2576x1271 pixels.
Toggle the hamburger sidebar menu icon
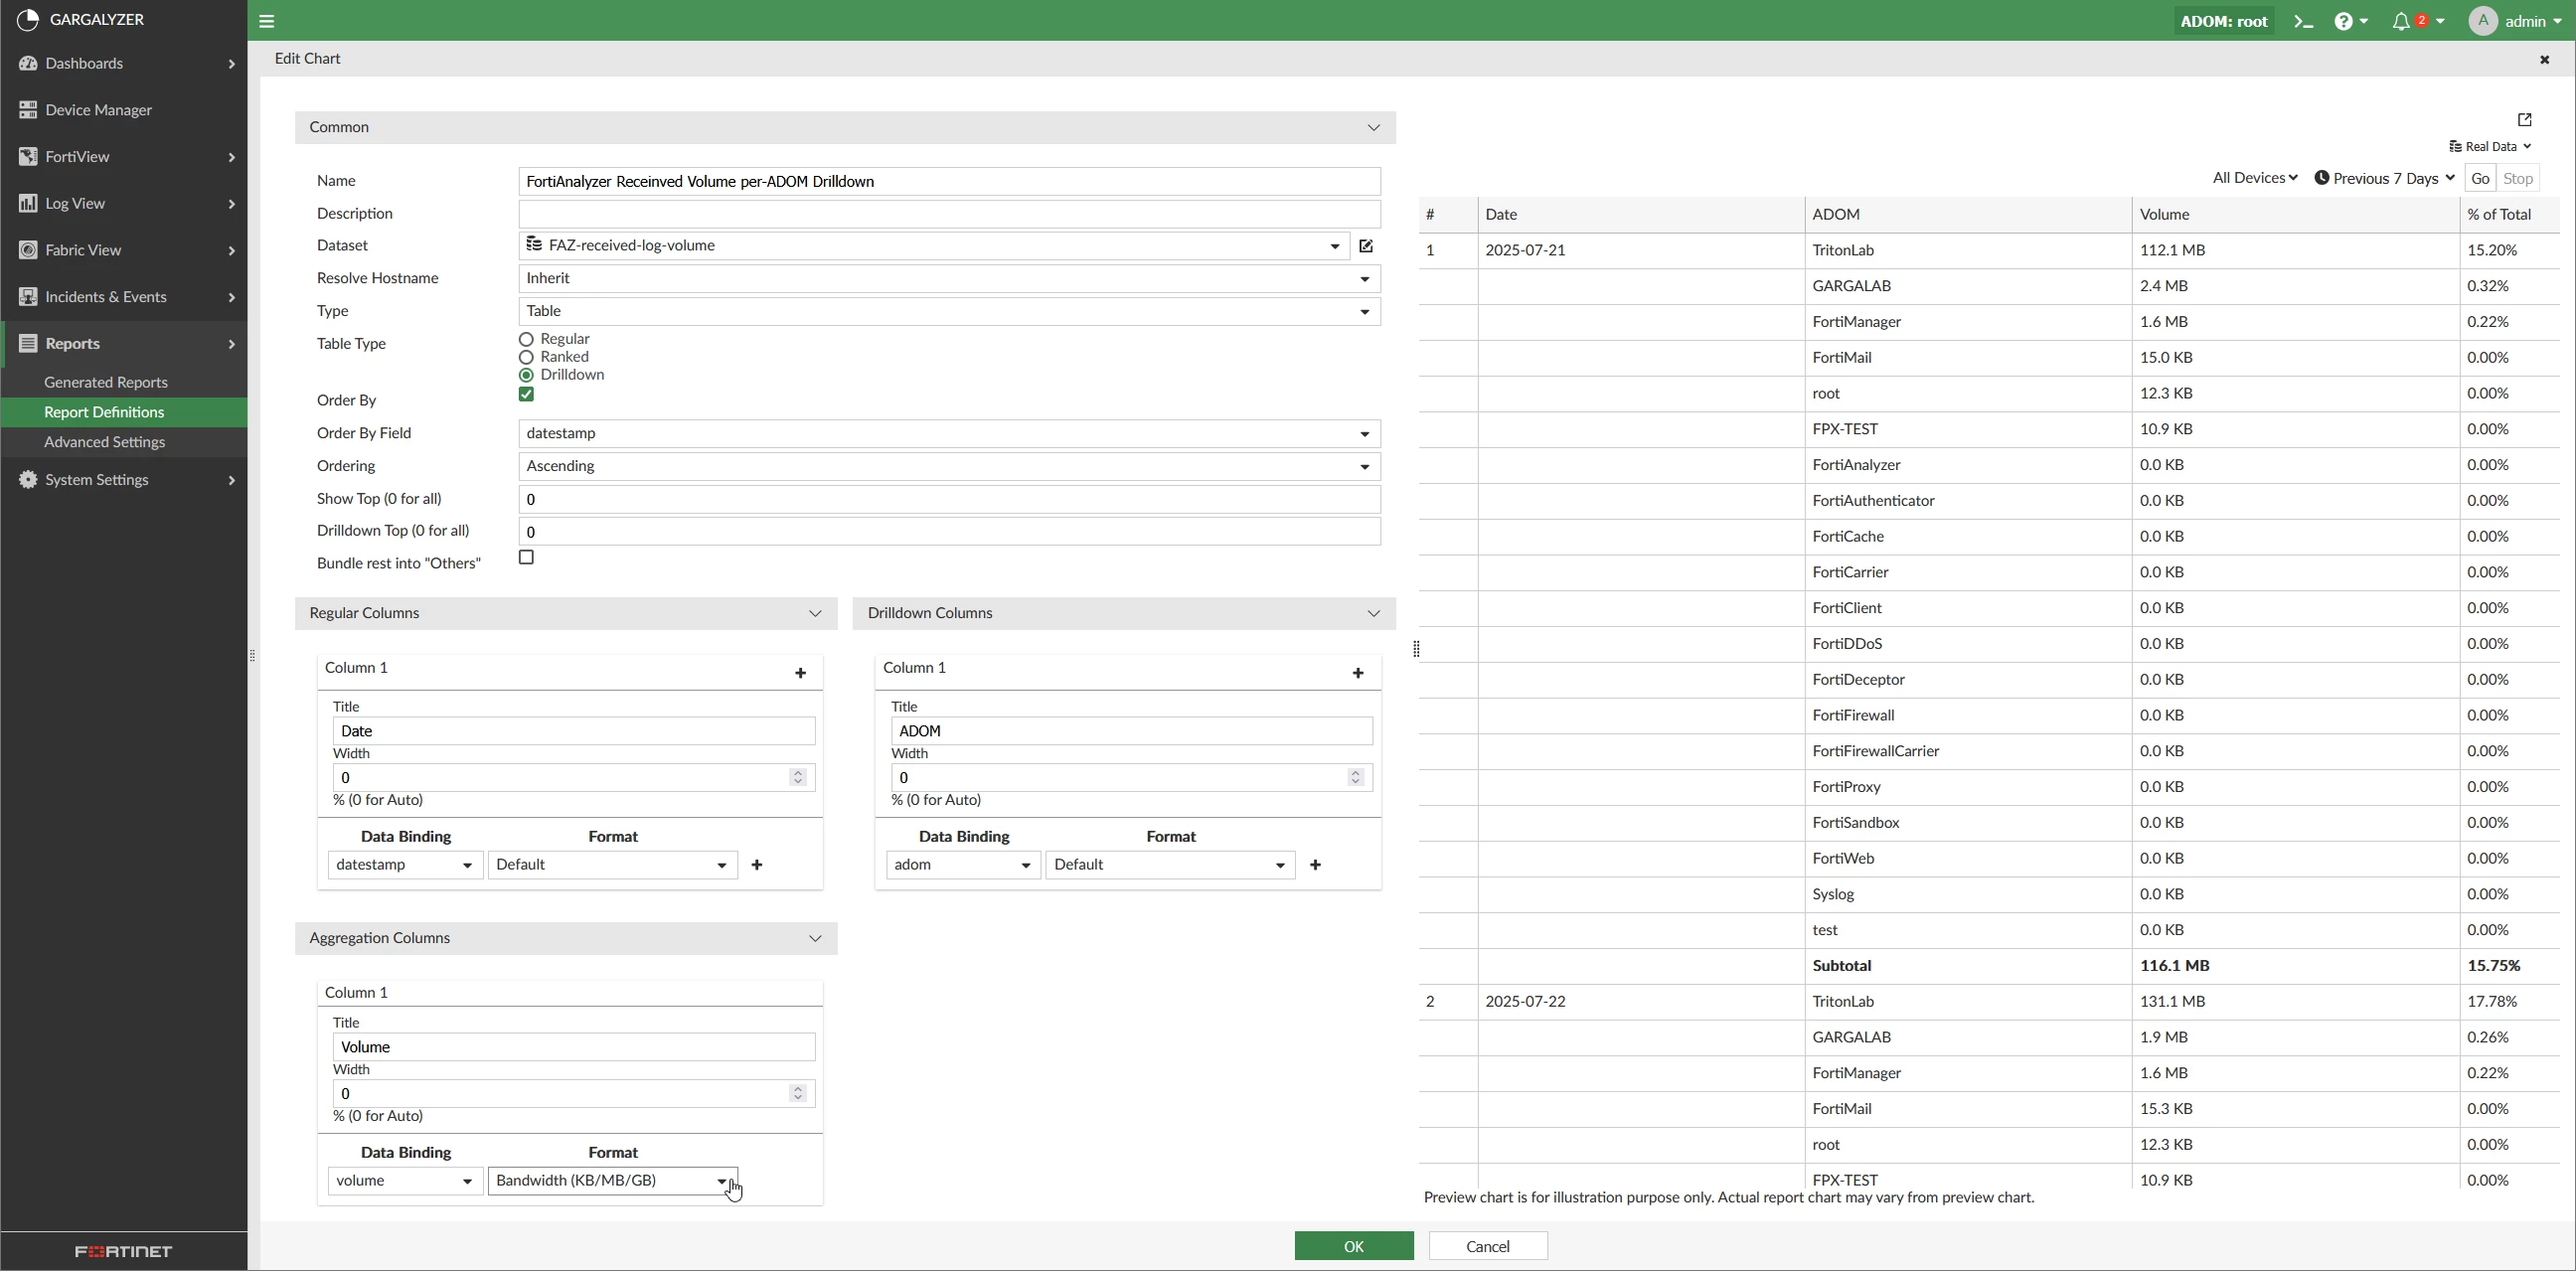267,21
